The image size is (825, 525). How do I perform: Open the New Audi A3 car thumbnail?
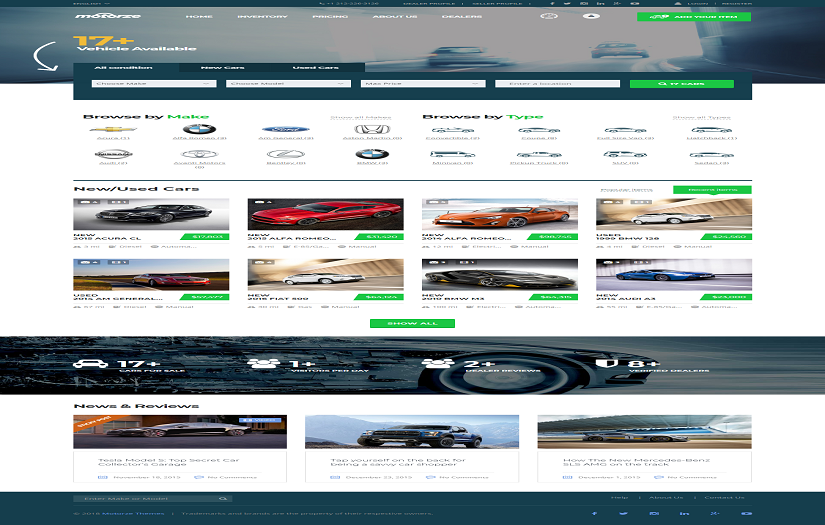pyautogui.click(x=674, y=274)
